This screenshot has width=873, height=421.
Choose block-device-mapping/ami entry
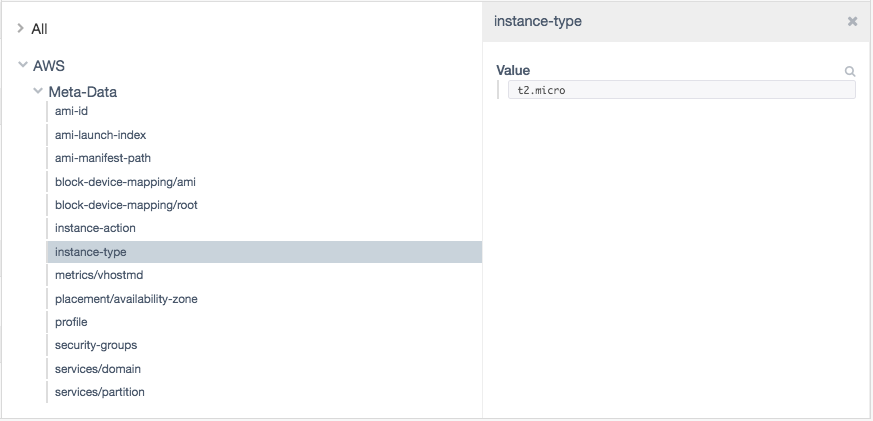click(x=264, y=182)
